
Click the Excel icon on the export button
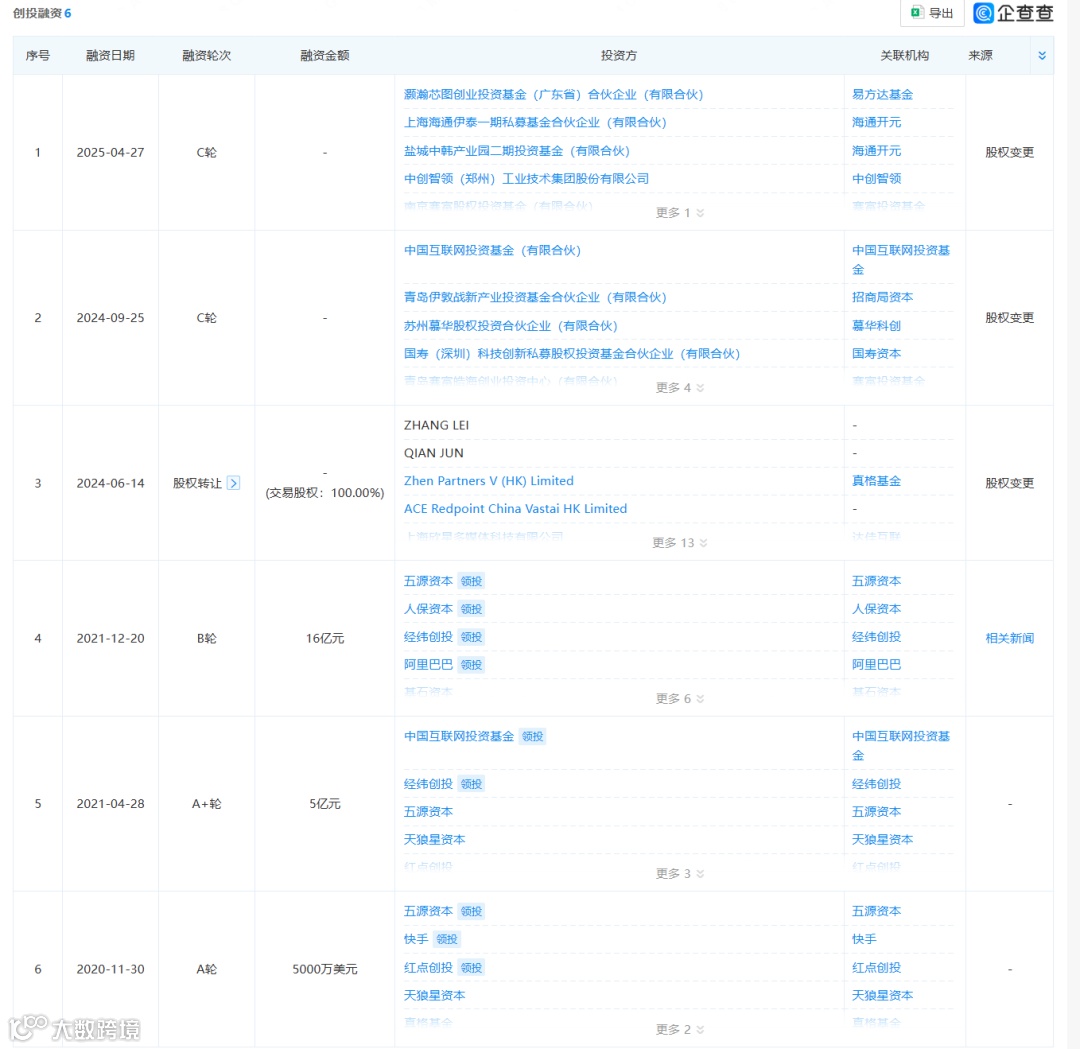pyautogui.click(x=917, y=12)
